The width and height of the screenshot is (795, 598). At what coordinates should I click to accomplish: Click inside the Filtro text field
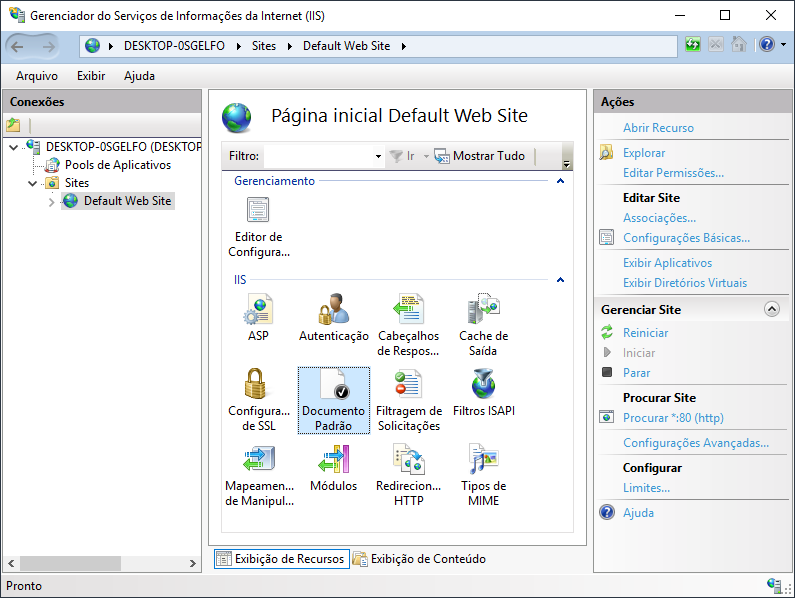(318, 156)
